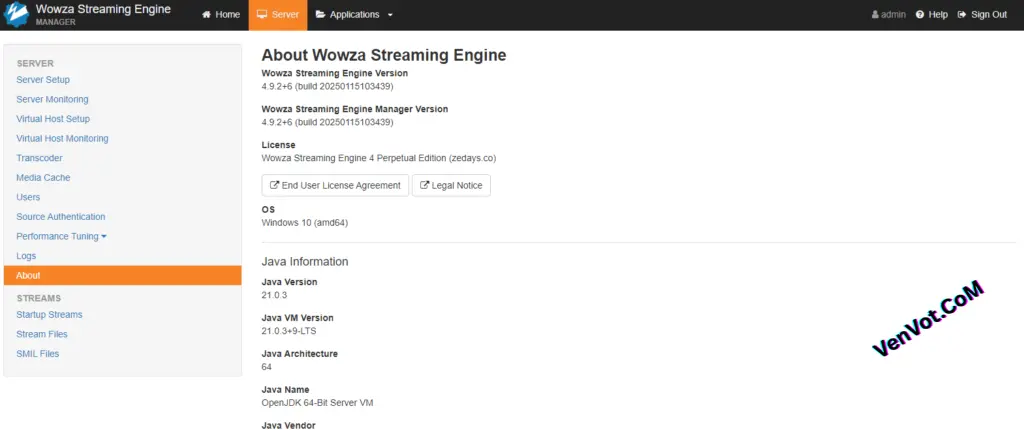Click the Server monitor icon
This screenshot has height=430, width=1024.
tap(262, 14)
